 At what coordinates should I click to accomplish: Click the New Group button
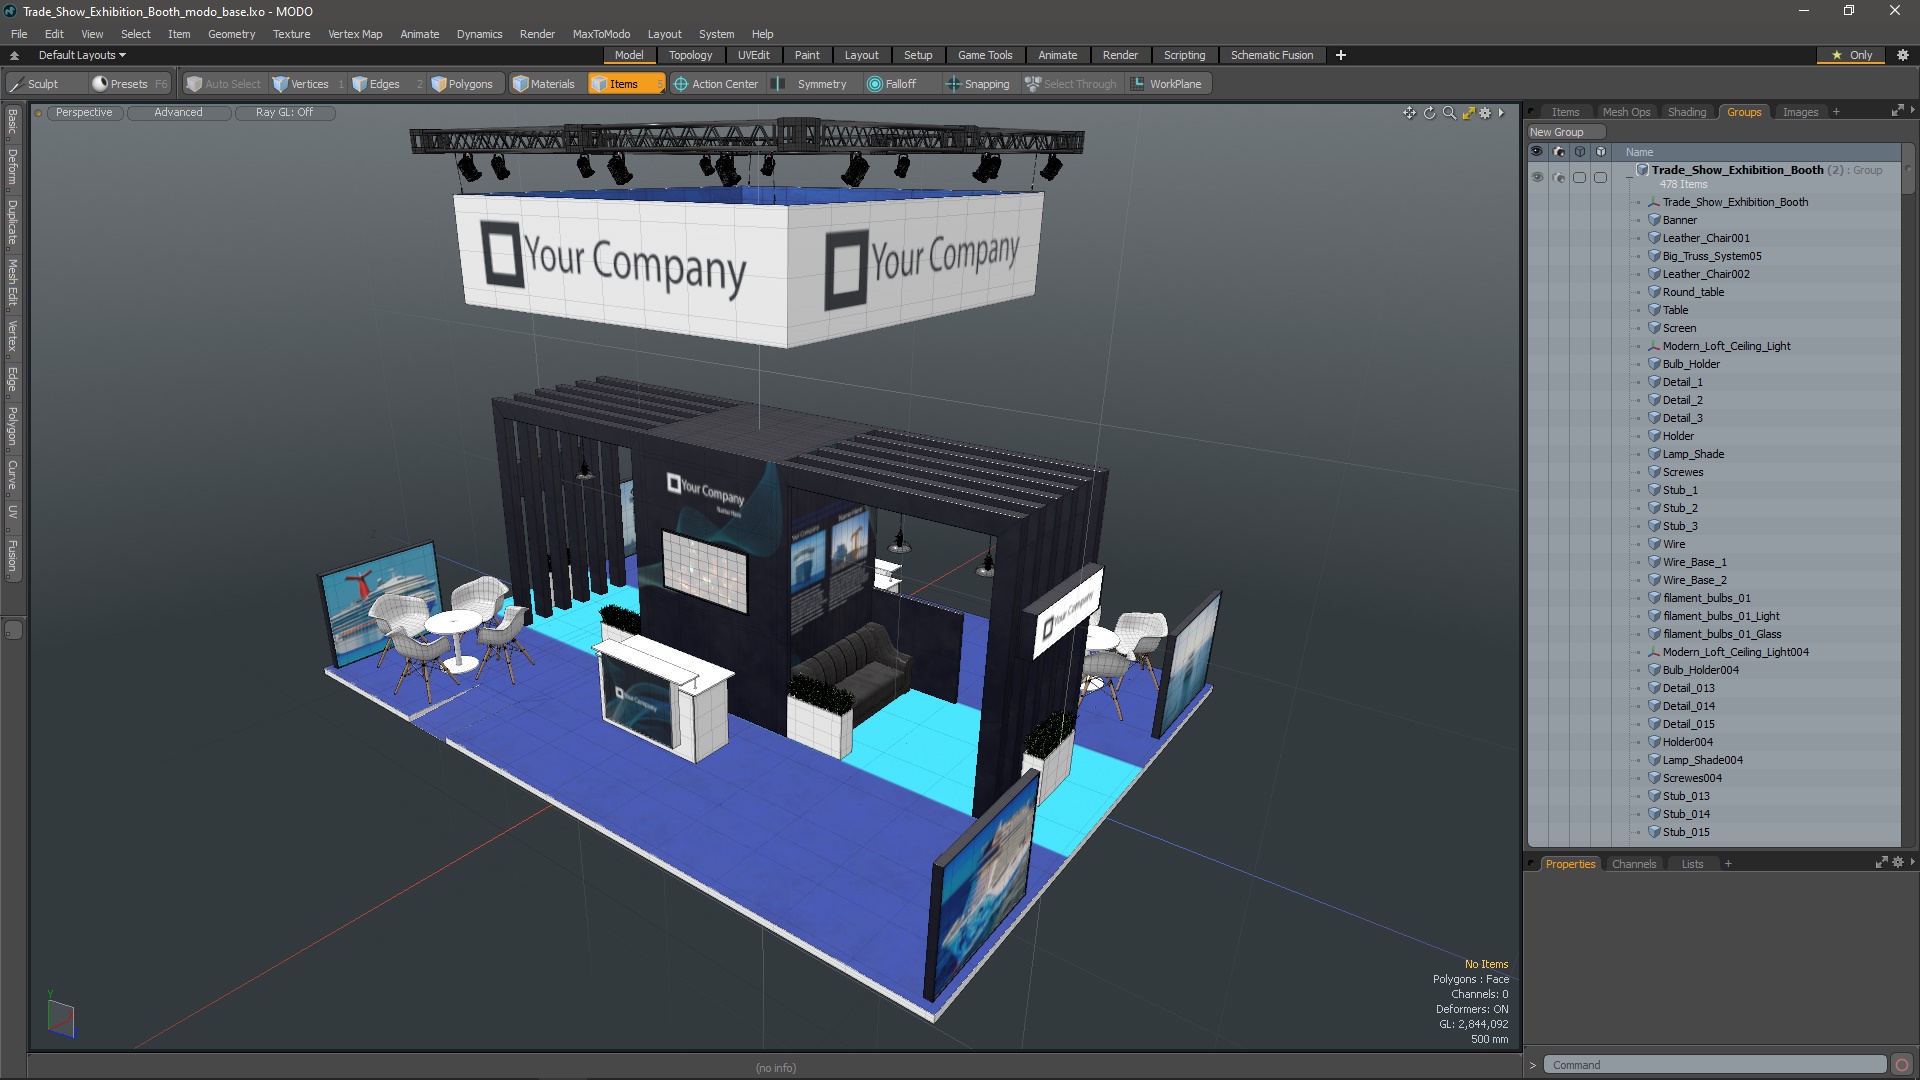(x=1565, y=132)
